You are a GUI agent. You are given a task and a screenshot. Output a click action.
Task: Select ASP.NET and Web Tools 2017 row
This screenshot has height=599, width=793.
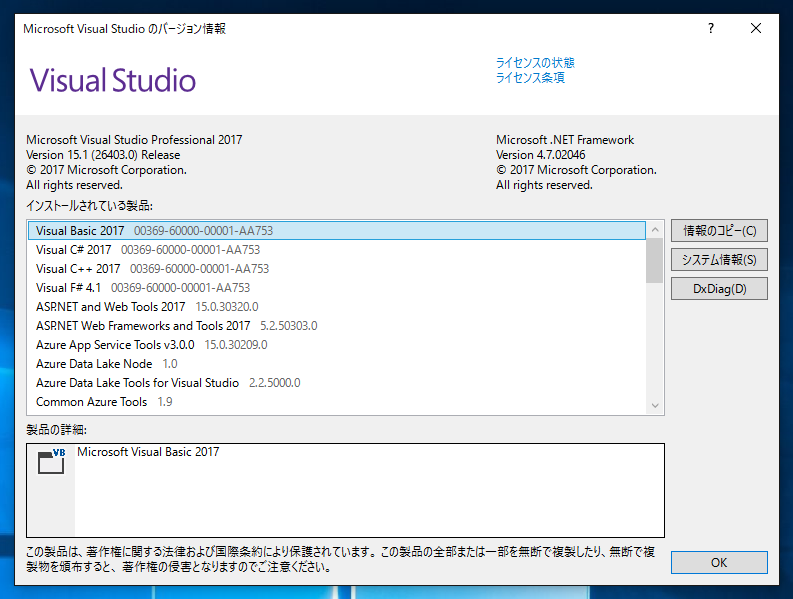click(337, 307)
